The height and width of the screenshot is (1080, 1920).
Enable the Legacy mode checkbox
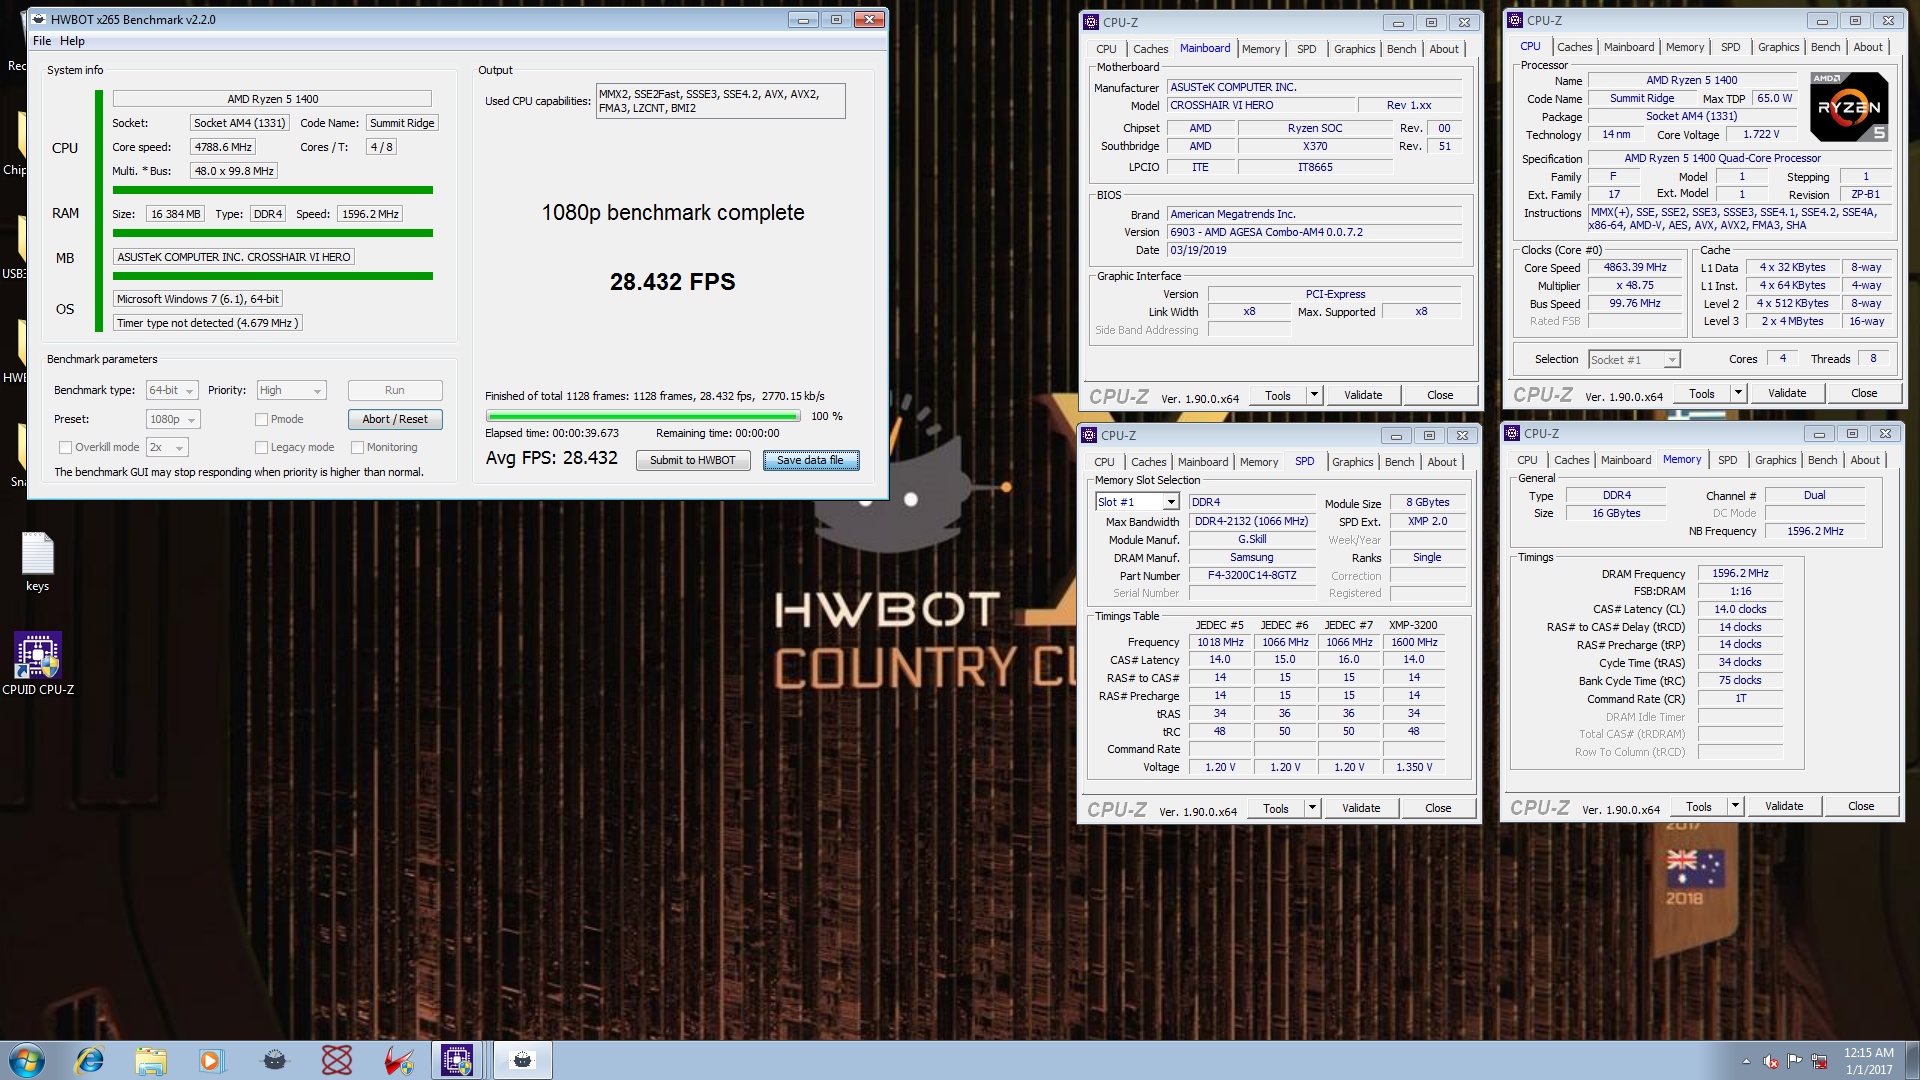point(261,448)
